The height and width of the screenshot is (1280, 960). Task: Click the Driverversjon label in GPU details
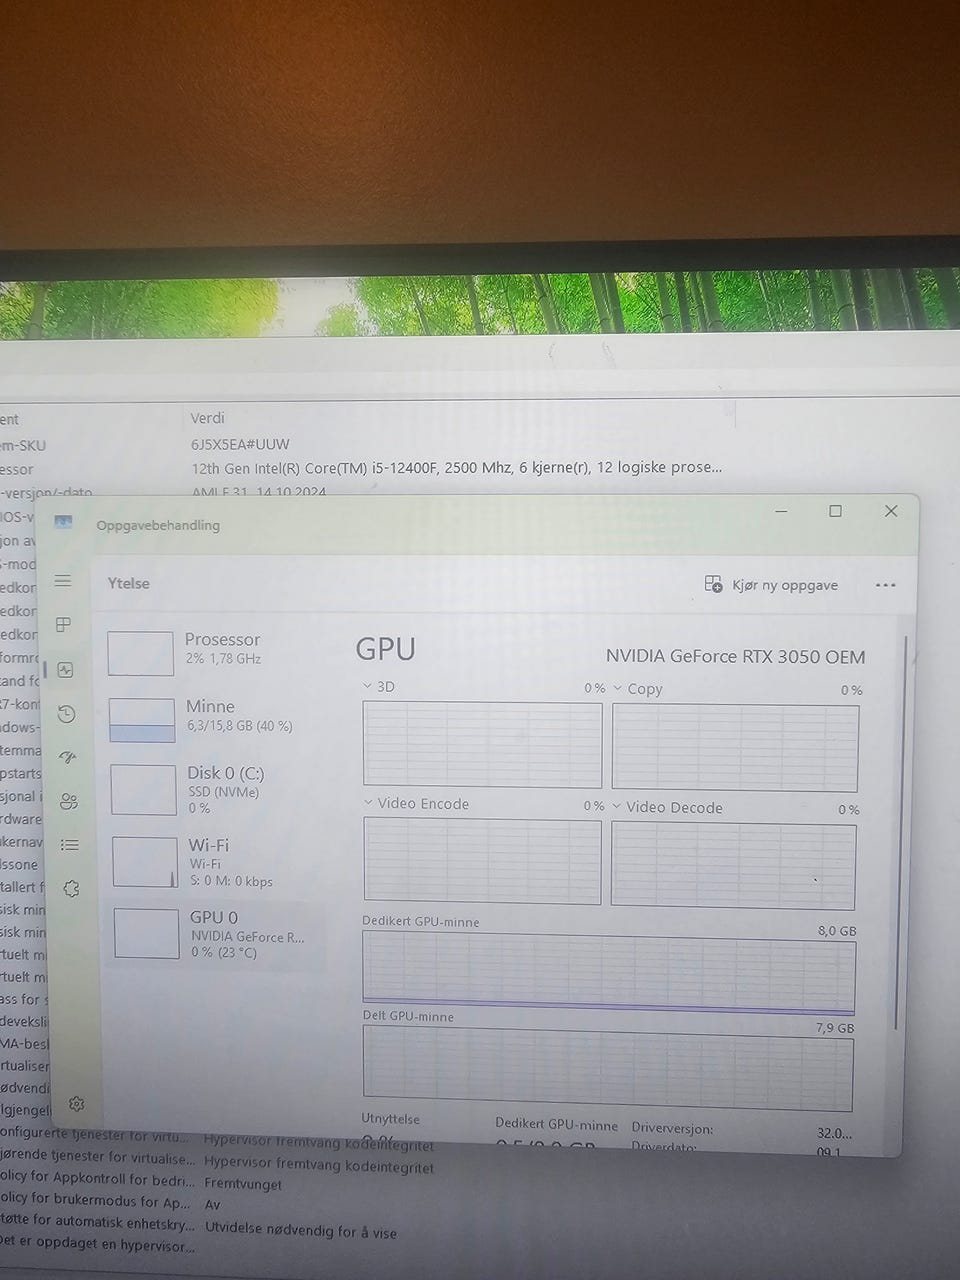click(672, 1128)
